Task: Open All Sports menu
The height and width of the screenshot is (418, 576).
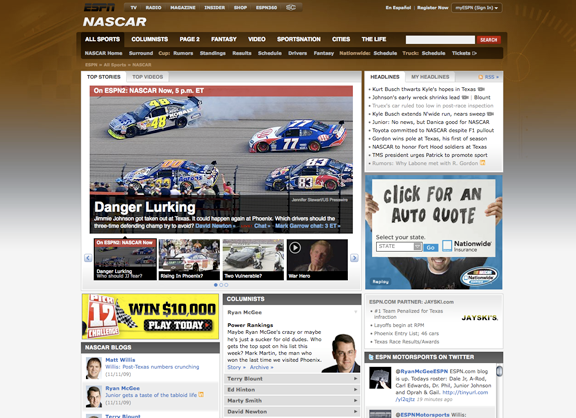Action: pos(102,39)
